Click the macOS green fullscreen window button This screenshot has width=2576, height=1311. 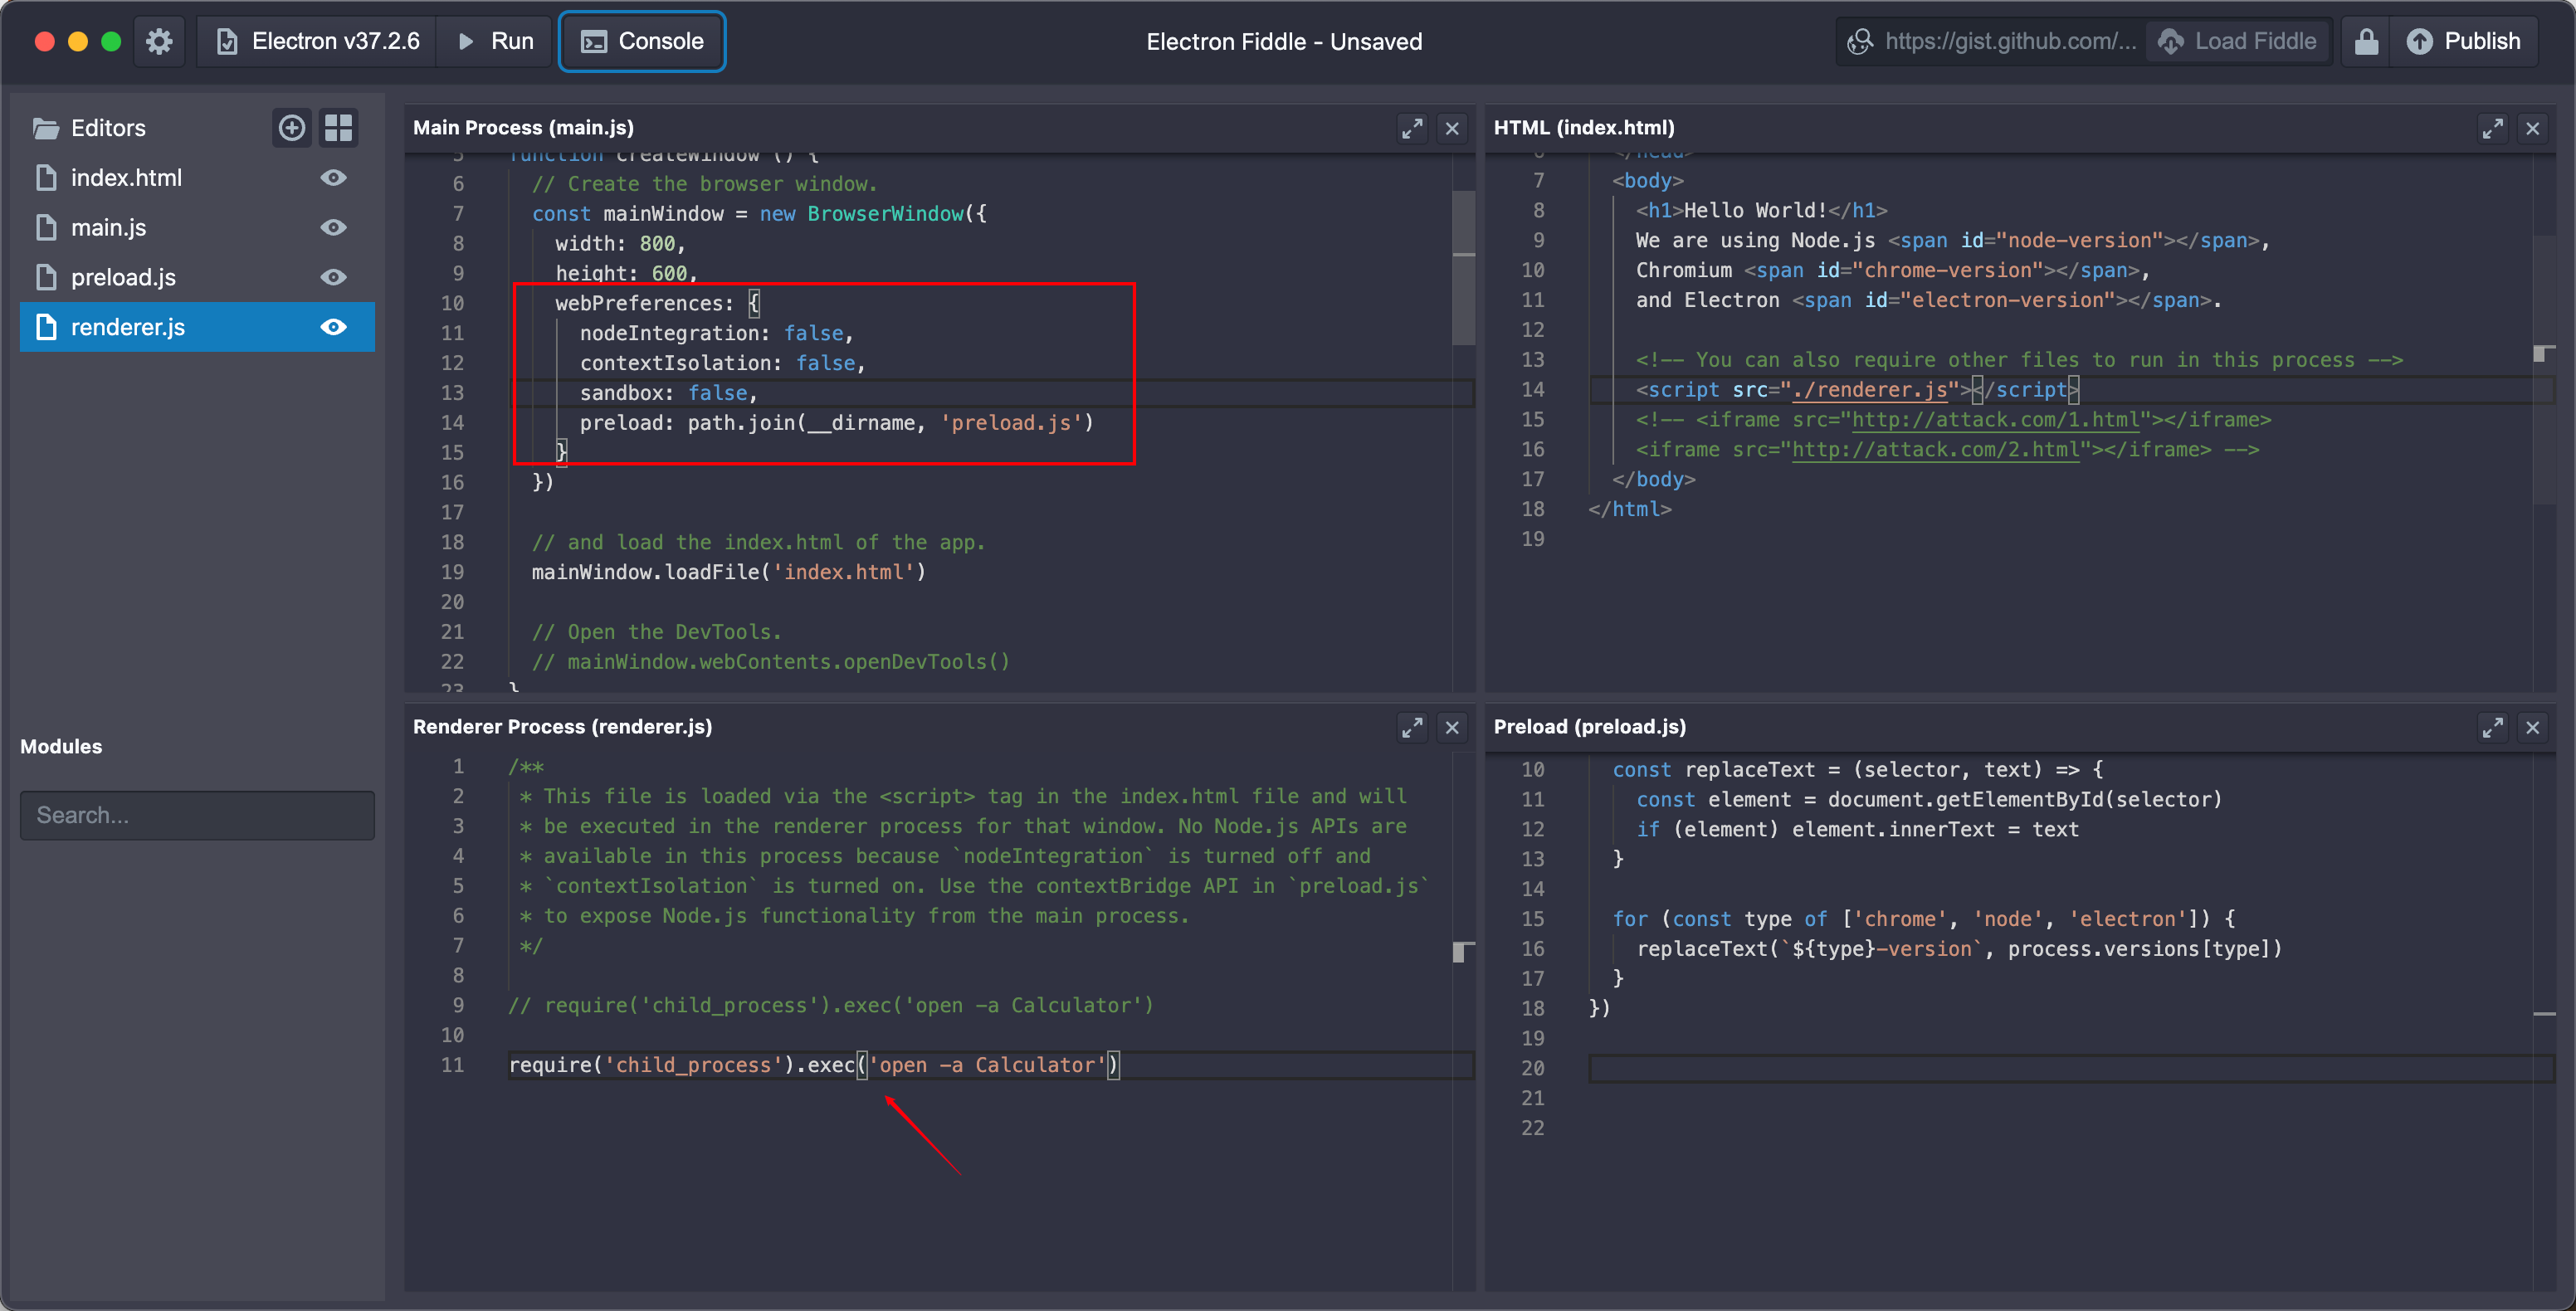pos(111,41)
